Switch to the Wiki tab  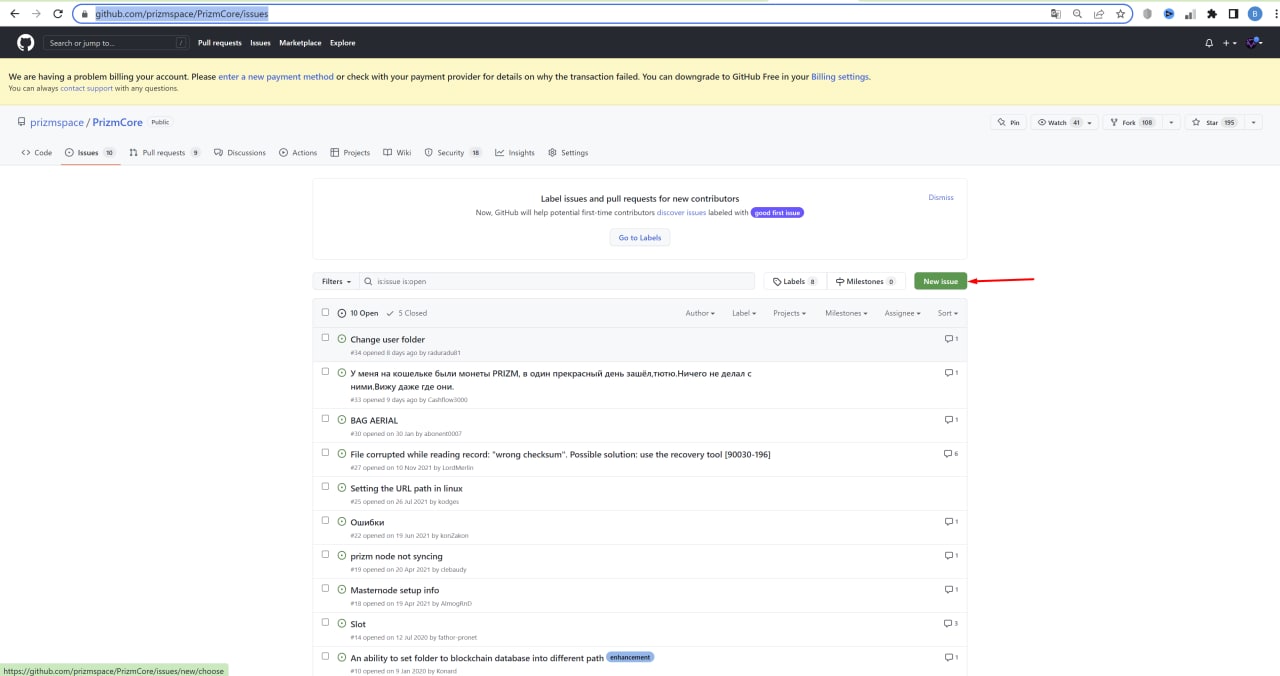[397, 153]
